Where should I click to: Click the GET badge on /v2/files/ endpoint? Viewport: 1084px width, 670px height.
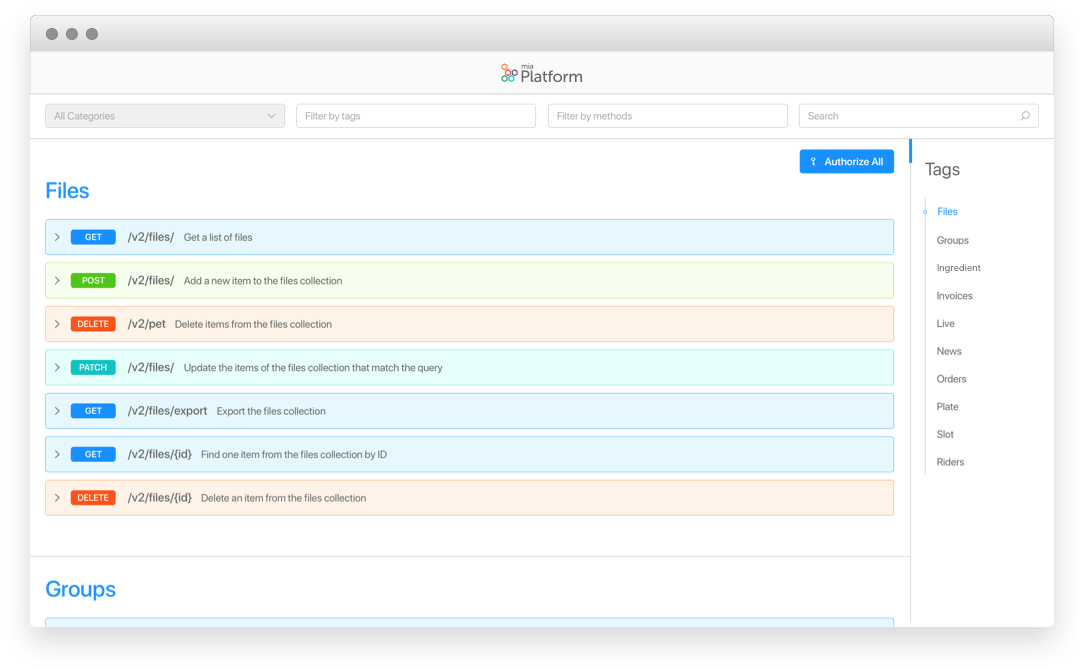[93, 237]
